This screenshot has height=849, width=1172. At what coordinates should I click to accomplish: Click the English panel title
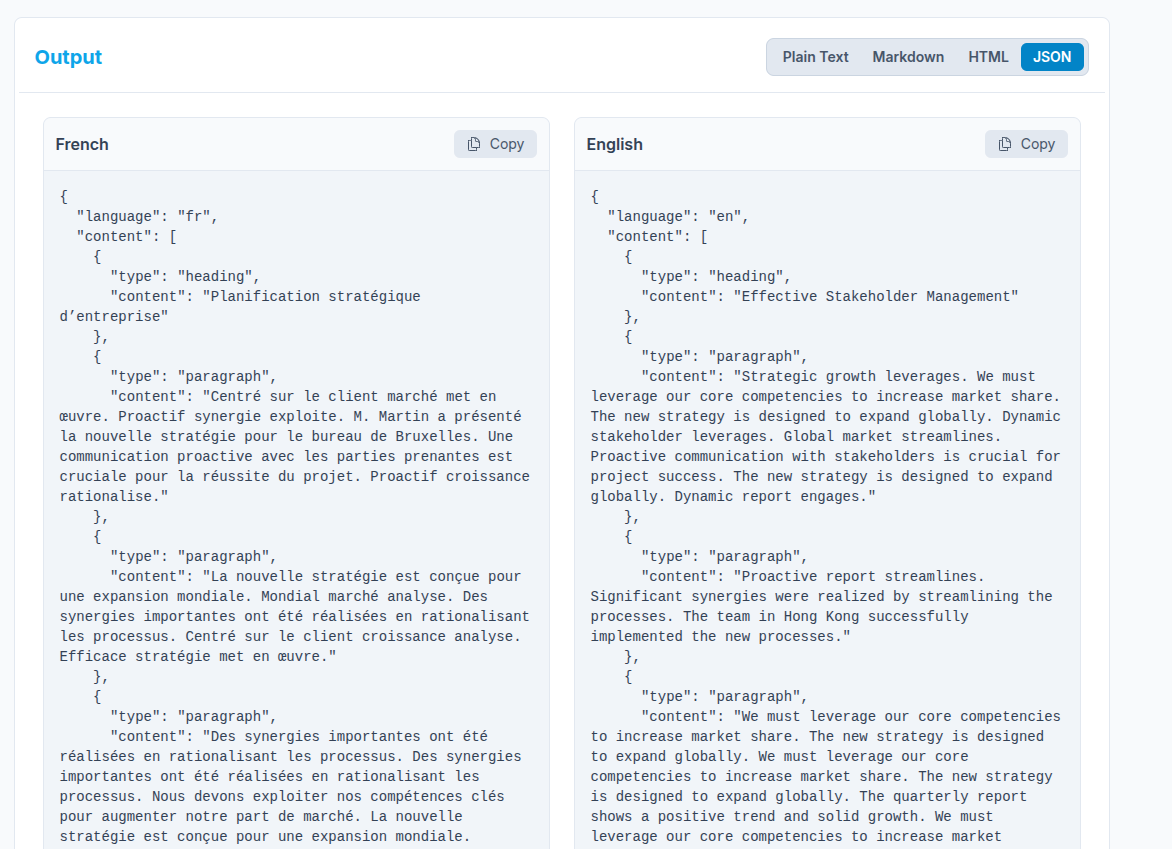614,144
